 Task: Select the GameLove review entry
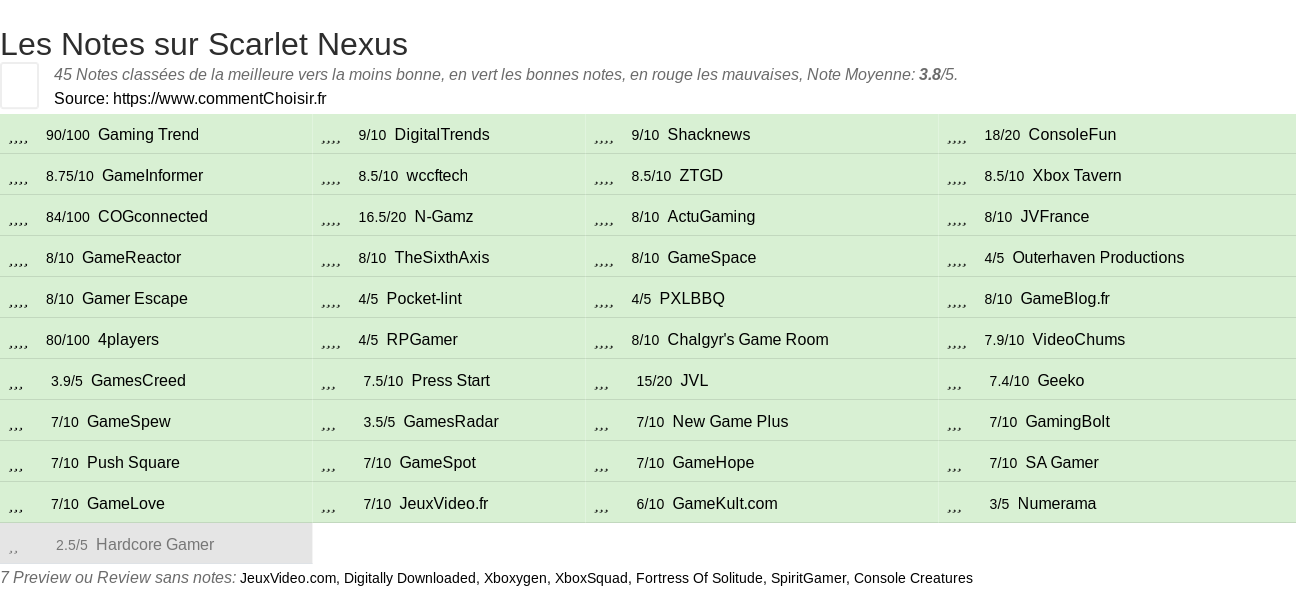pos(126,504)
